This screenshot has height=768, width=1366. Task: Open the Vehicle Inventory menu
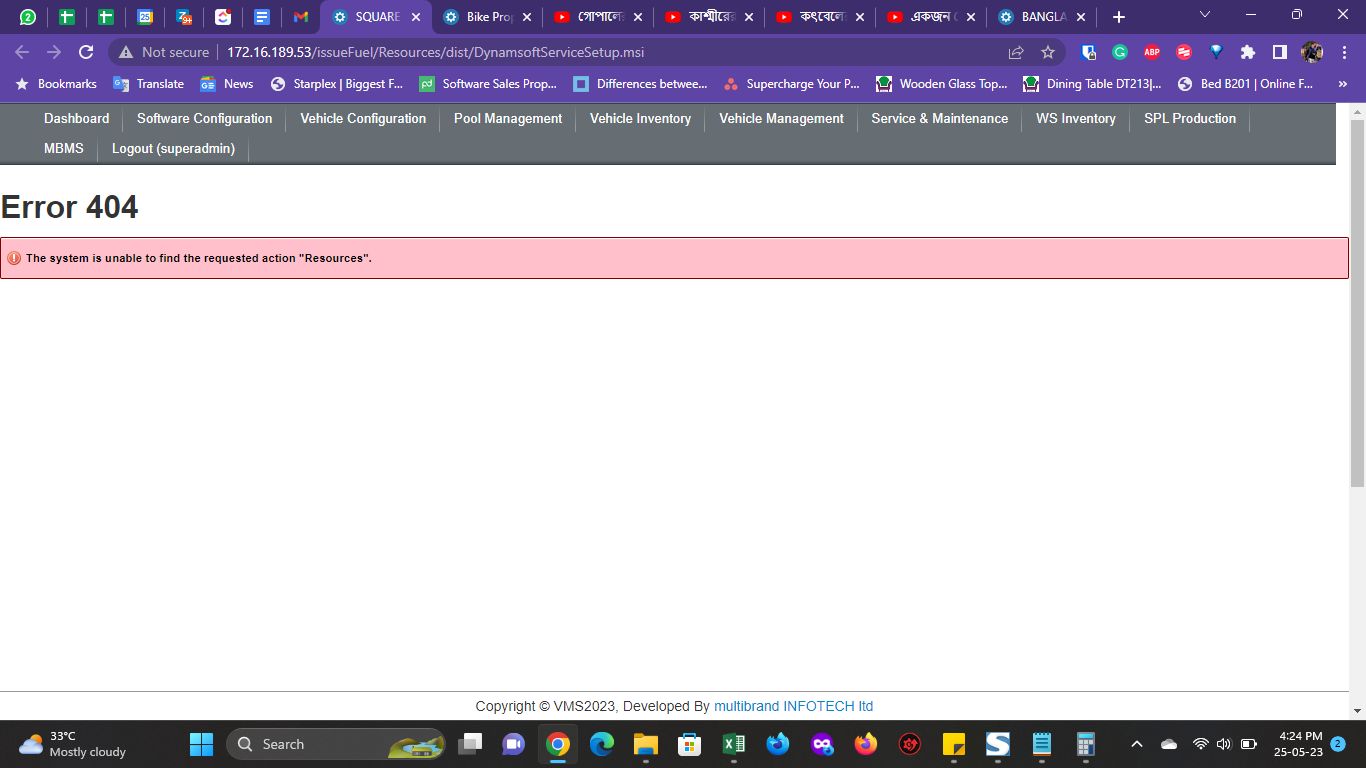click(641, 118)
